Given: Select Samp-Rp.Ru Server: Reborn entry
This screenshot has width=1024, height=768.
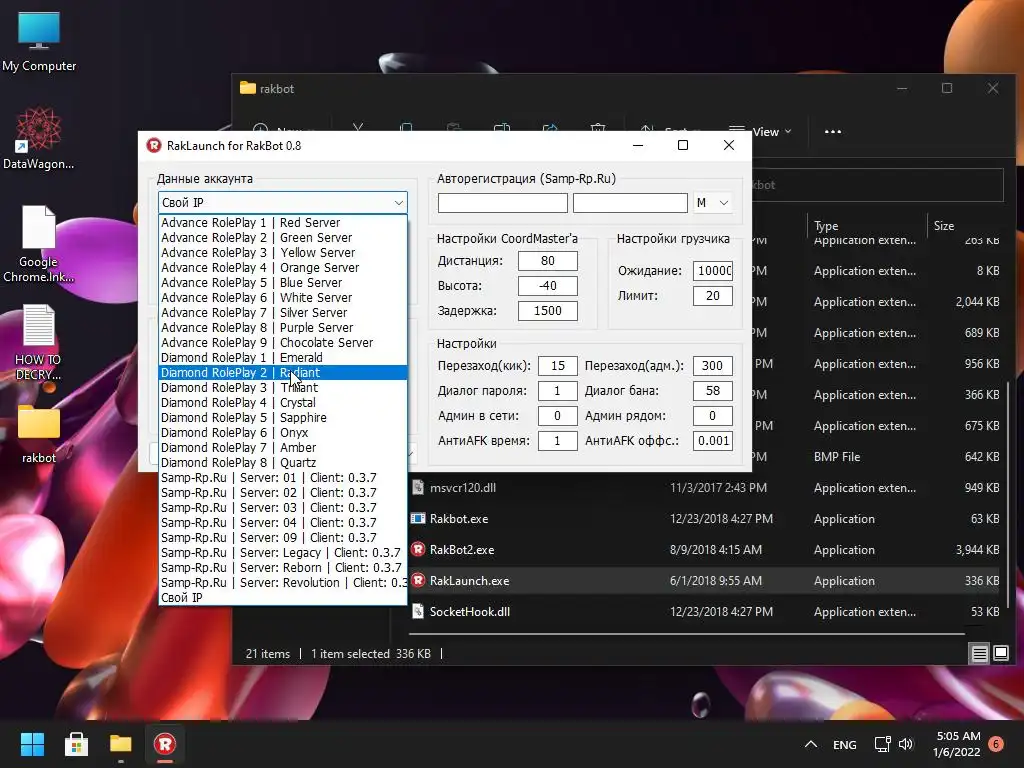Looking at the screenshot, I should pos(283,568).
